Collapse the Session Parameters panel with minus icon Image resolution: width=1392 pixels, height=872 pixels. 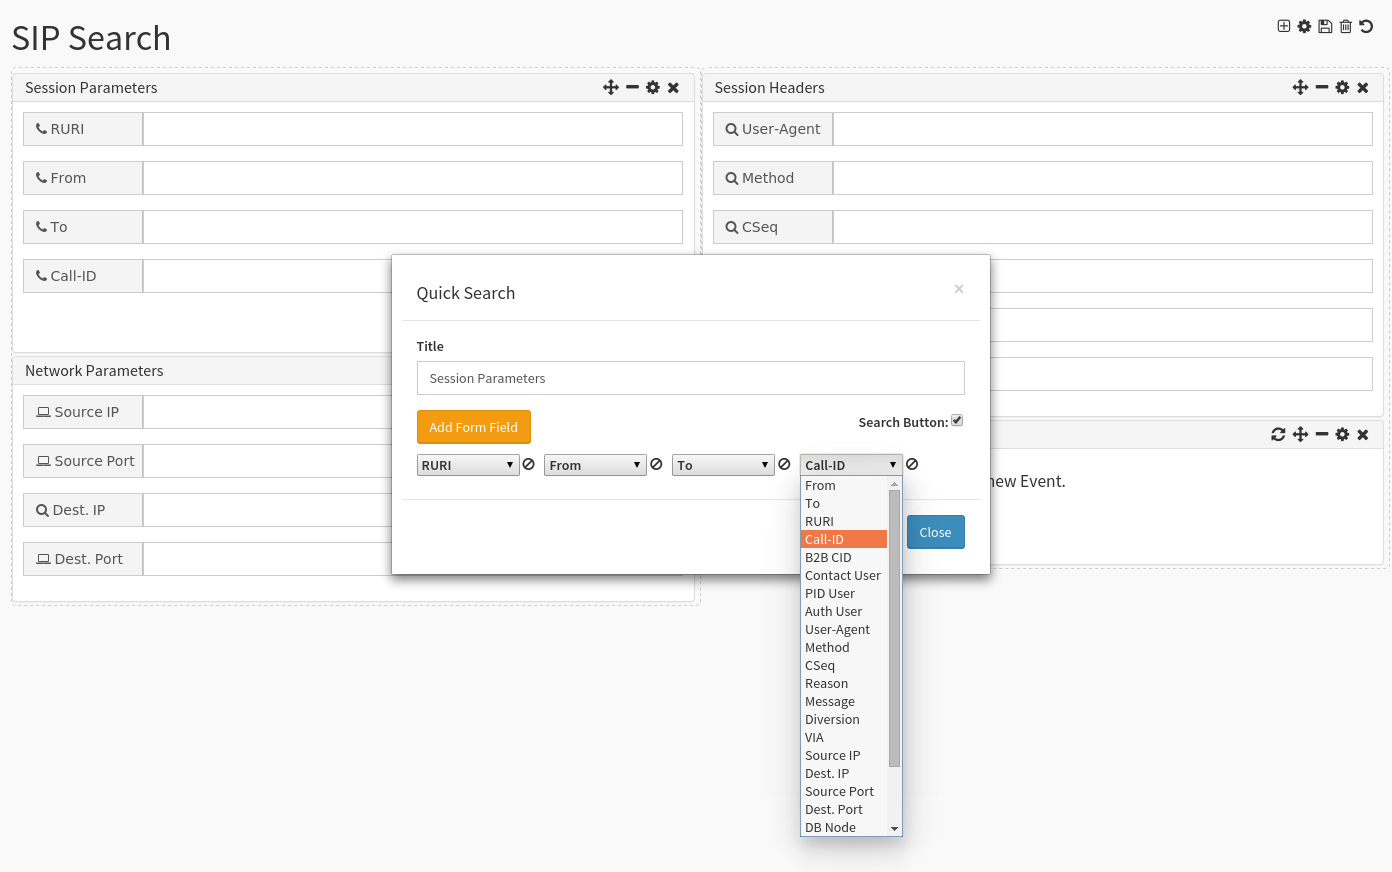tap(632, 87)
